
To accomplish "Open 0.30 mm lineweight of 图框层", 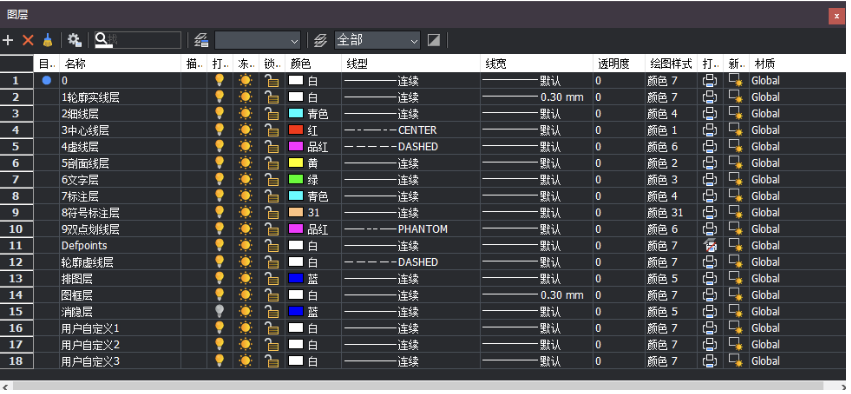I will (537, 295).
